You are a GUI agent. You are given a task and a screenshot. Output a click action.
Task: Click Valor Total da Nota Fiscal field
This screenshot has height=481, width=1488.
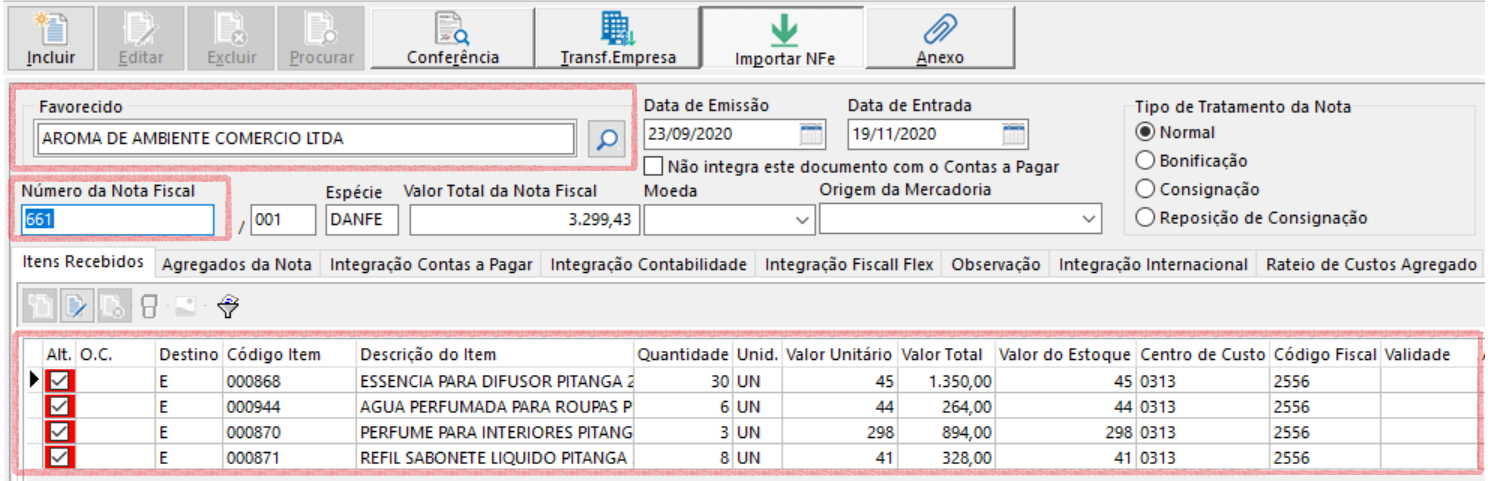point(524,220)
